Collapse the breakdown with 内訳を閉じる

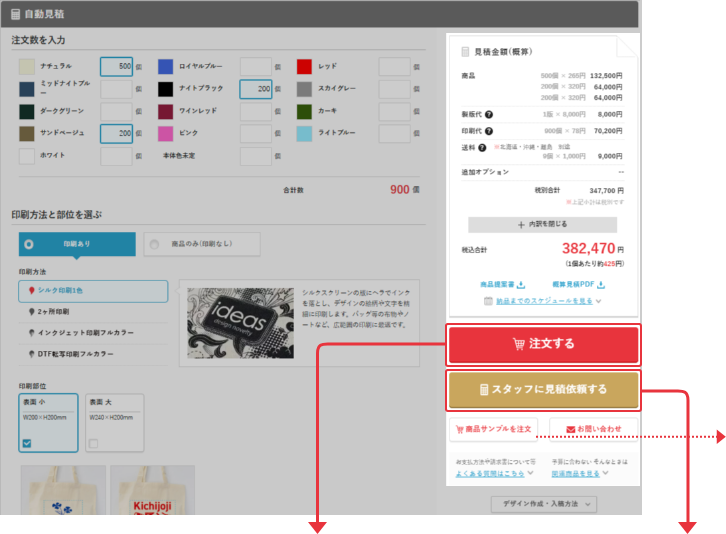click(542, 225)
